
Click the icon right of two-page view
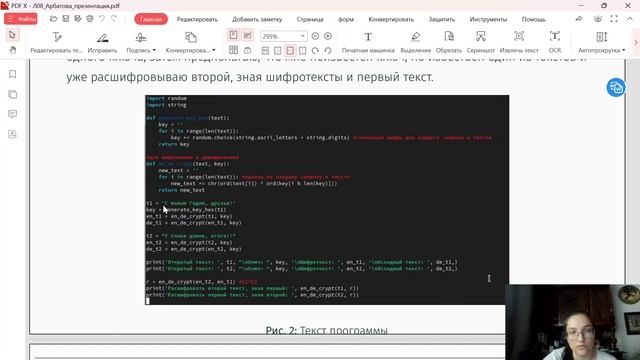(247, 51)
